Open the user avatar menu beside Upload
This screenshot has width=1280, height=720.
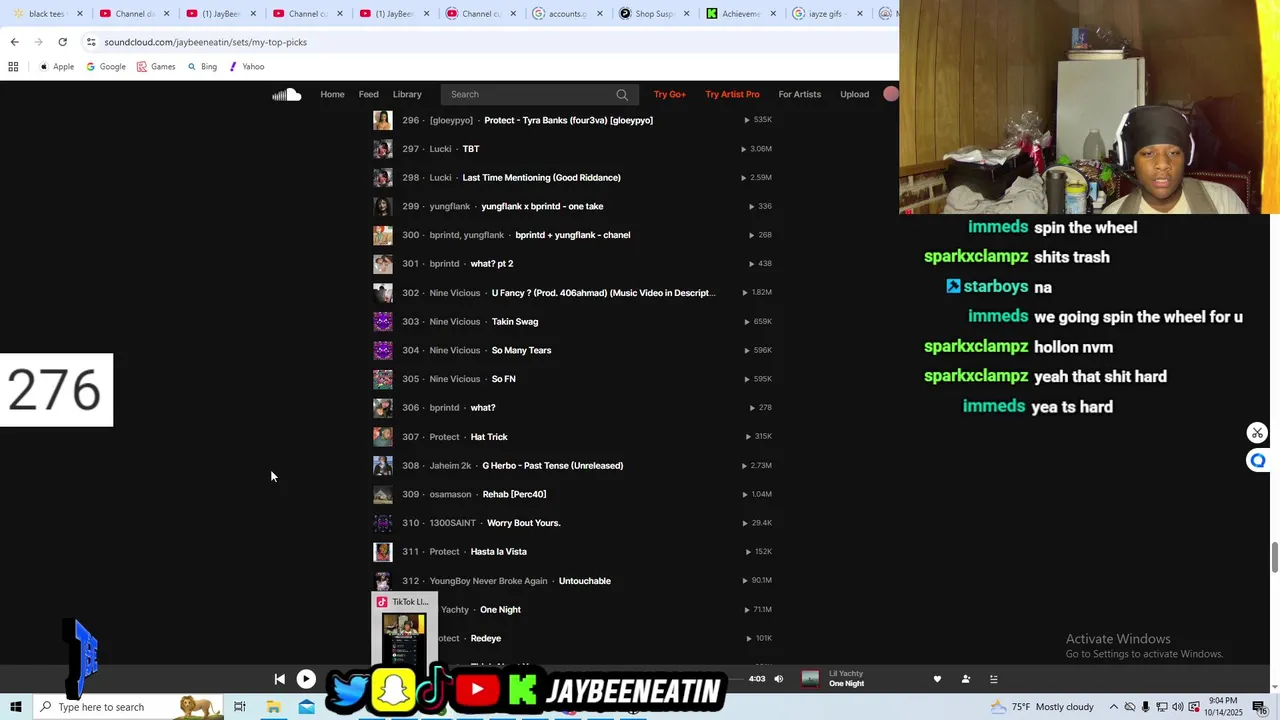click(x=891, y=94)
